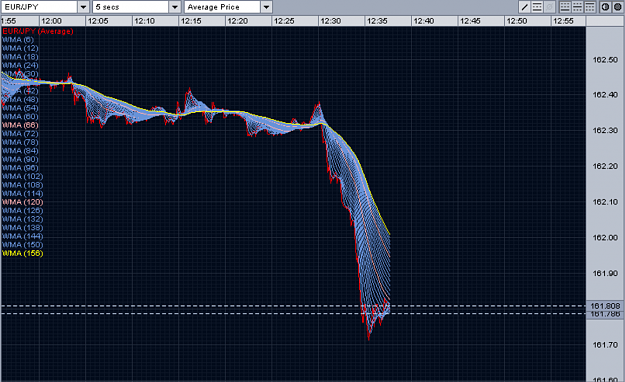This screenshot has width=625, height=382.
Task: Select the WMA (54) legend entry
Action: pos(20,108)
